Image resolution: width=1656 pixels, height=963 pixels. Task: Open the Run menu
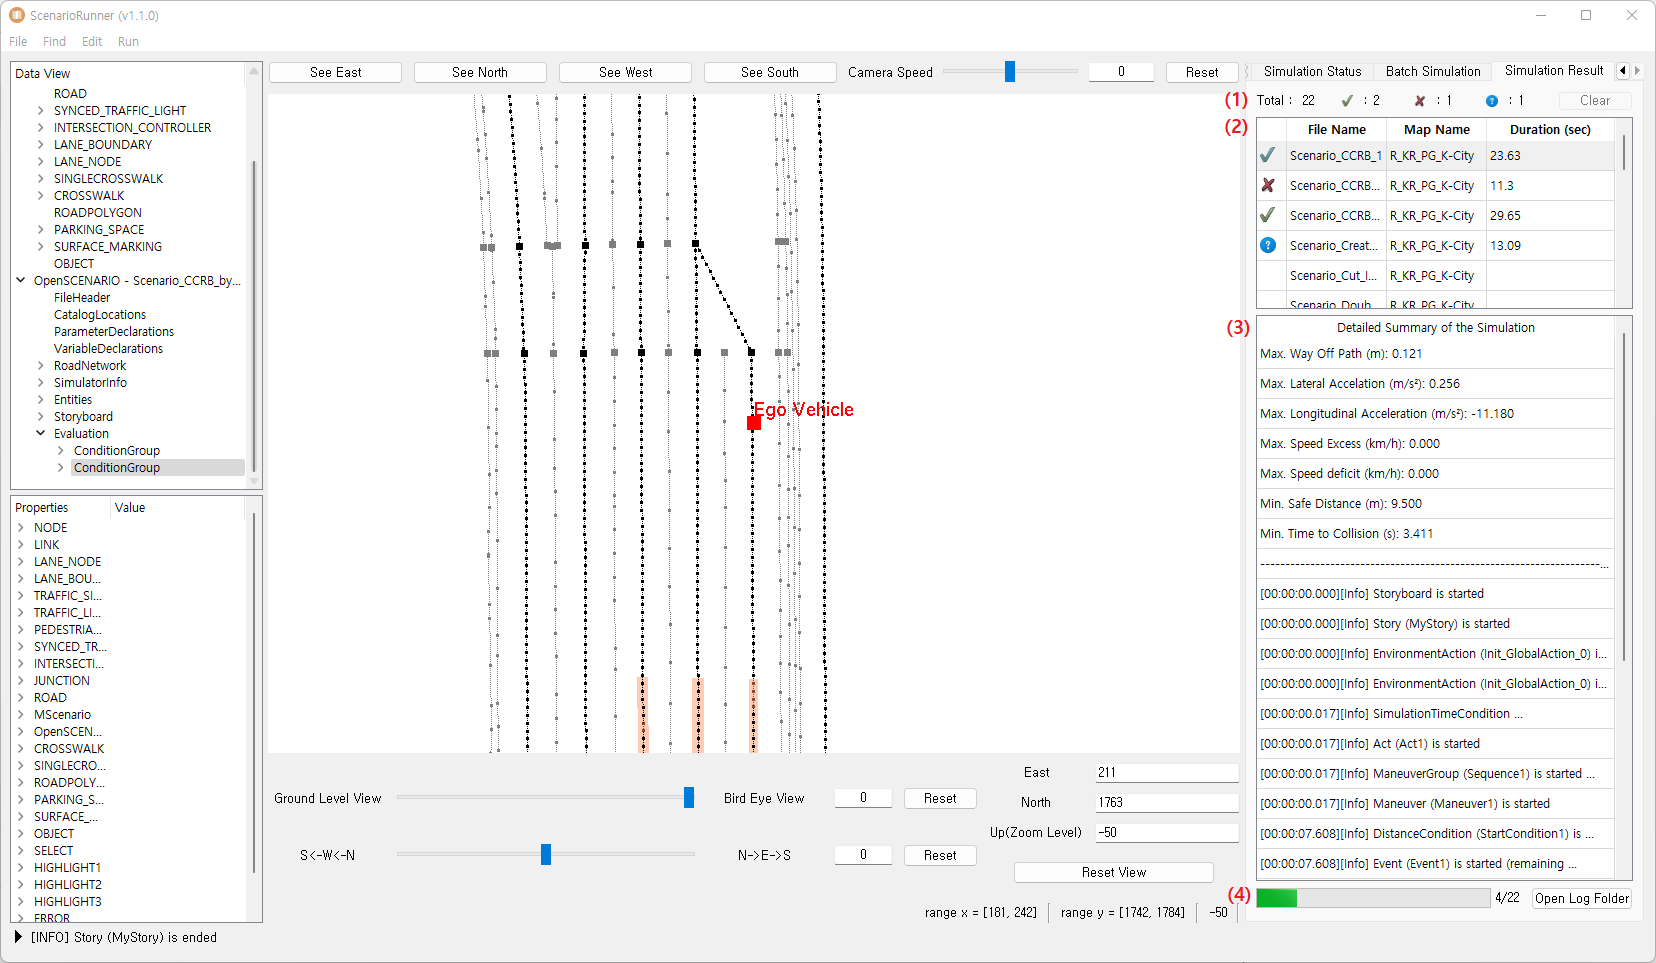click(128, 42)
